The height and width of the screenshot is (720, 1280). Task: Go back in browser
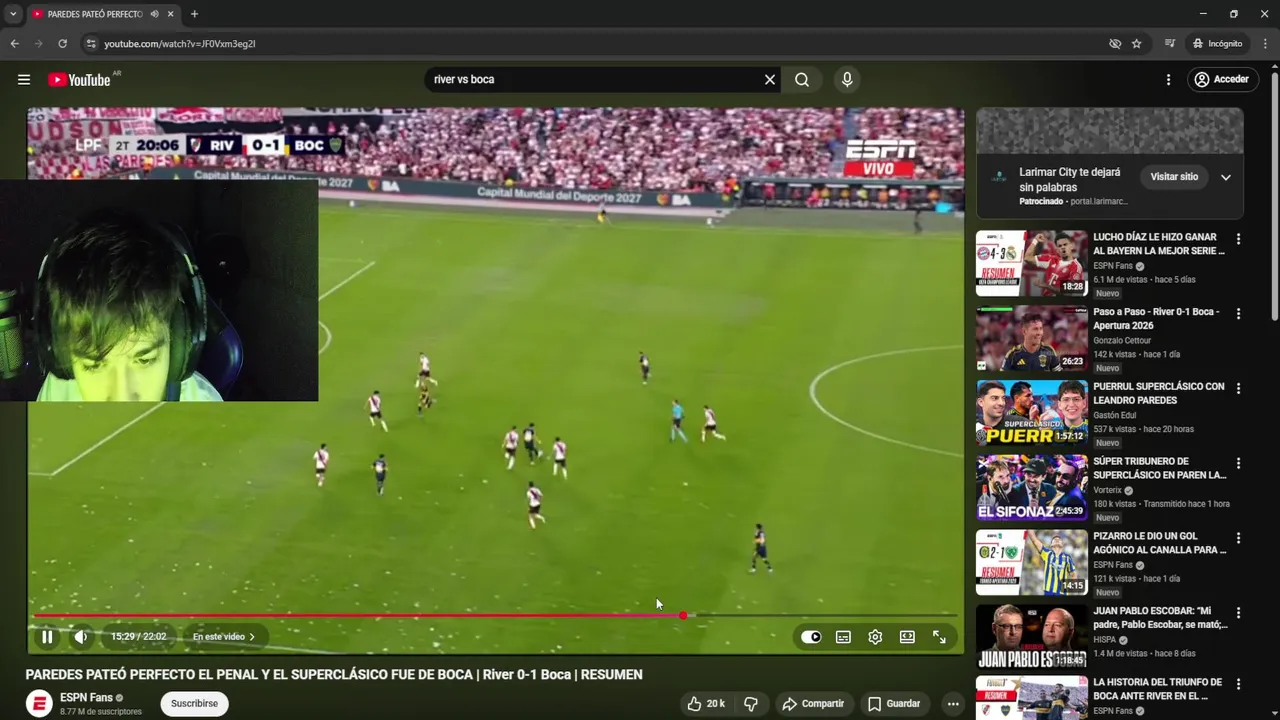point(14,44)
